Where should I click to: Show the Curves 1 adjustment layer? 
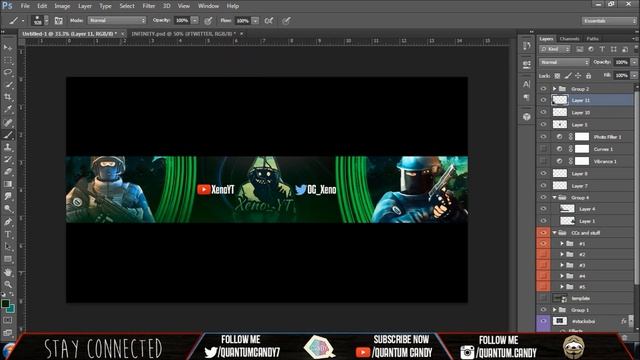click(x=543, y=149)
